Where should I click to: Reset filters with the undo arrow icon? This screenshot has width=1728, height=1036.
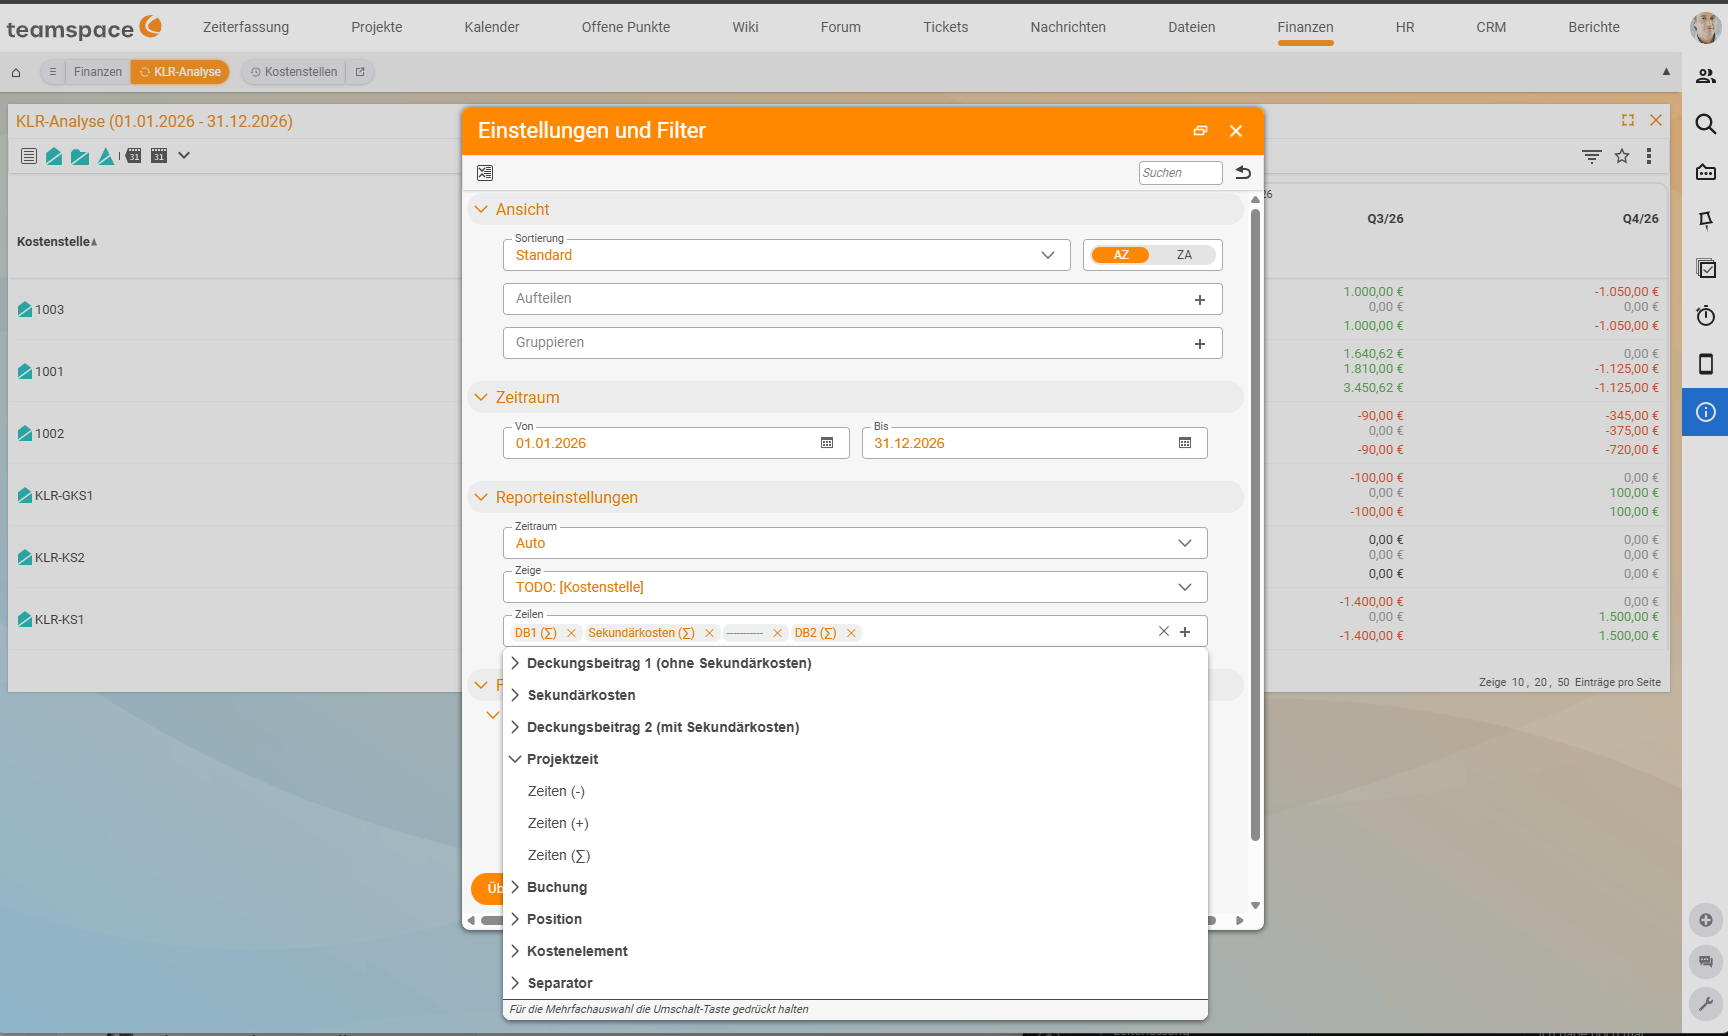[1243, 173]
